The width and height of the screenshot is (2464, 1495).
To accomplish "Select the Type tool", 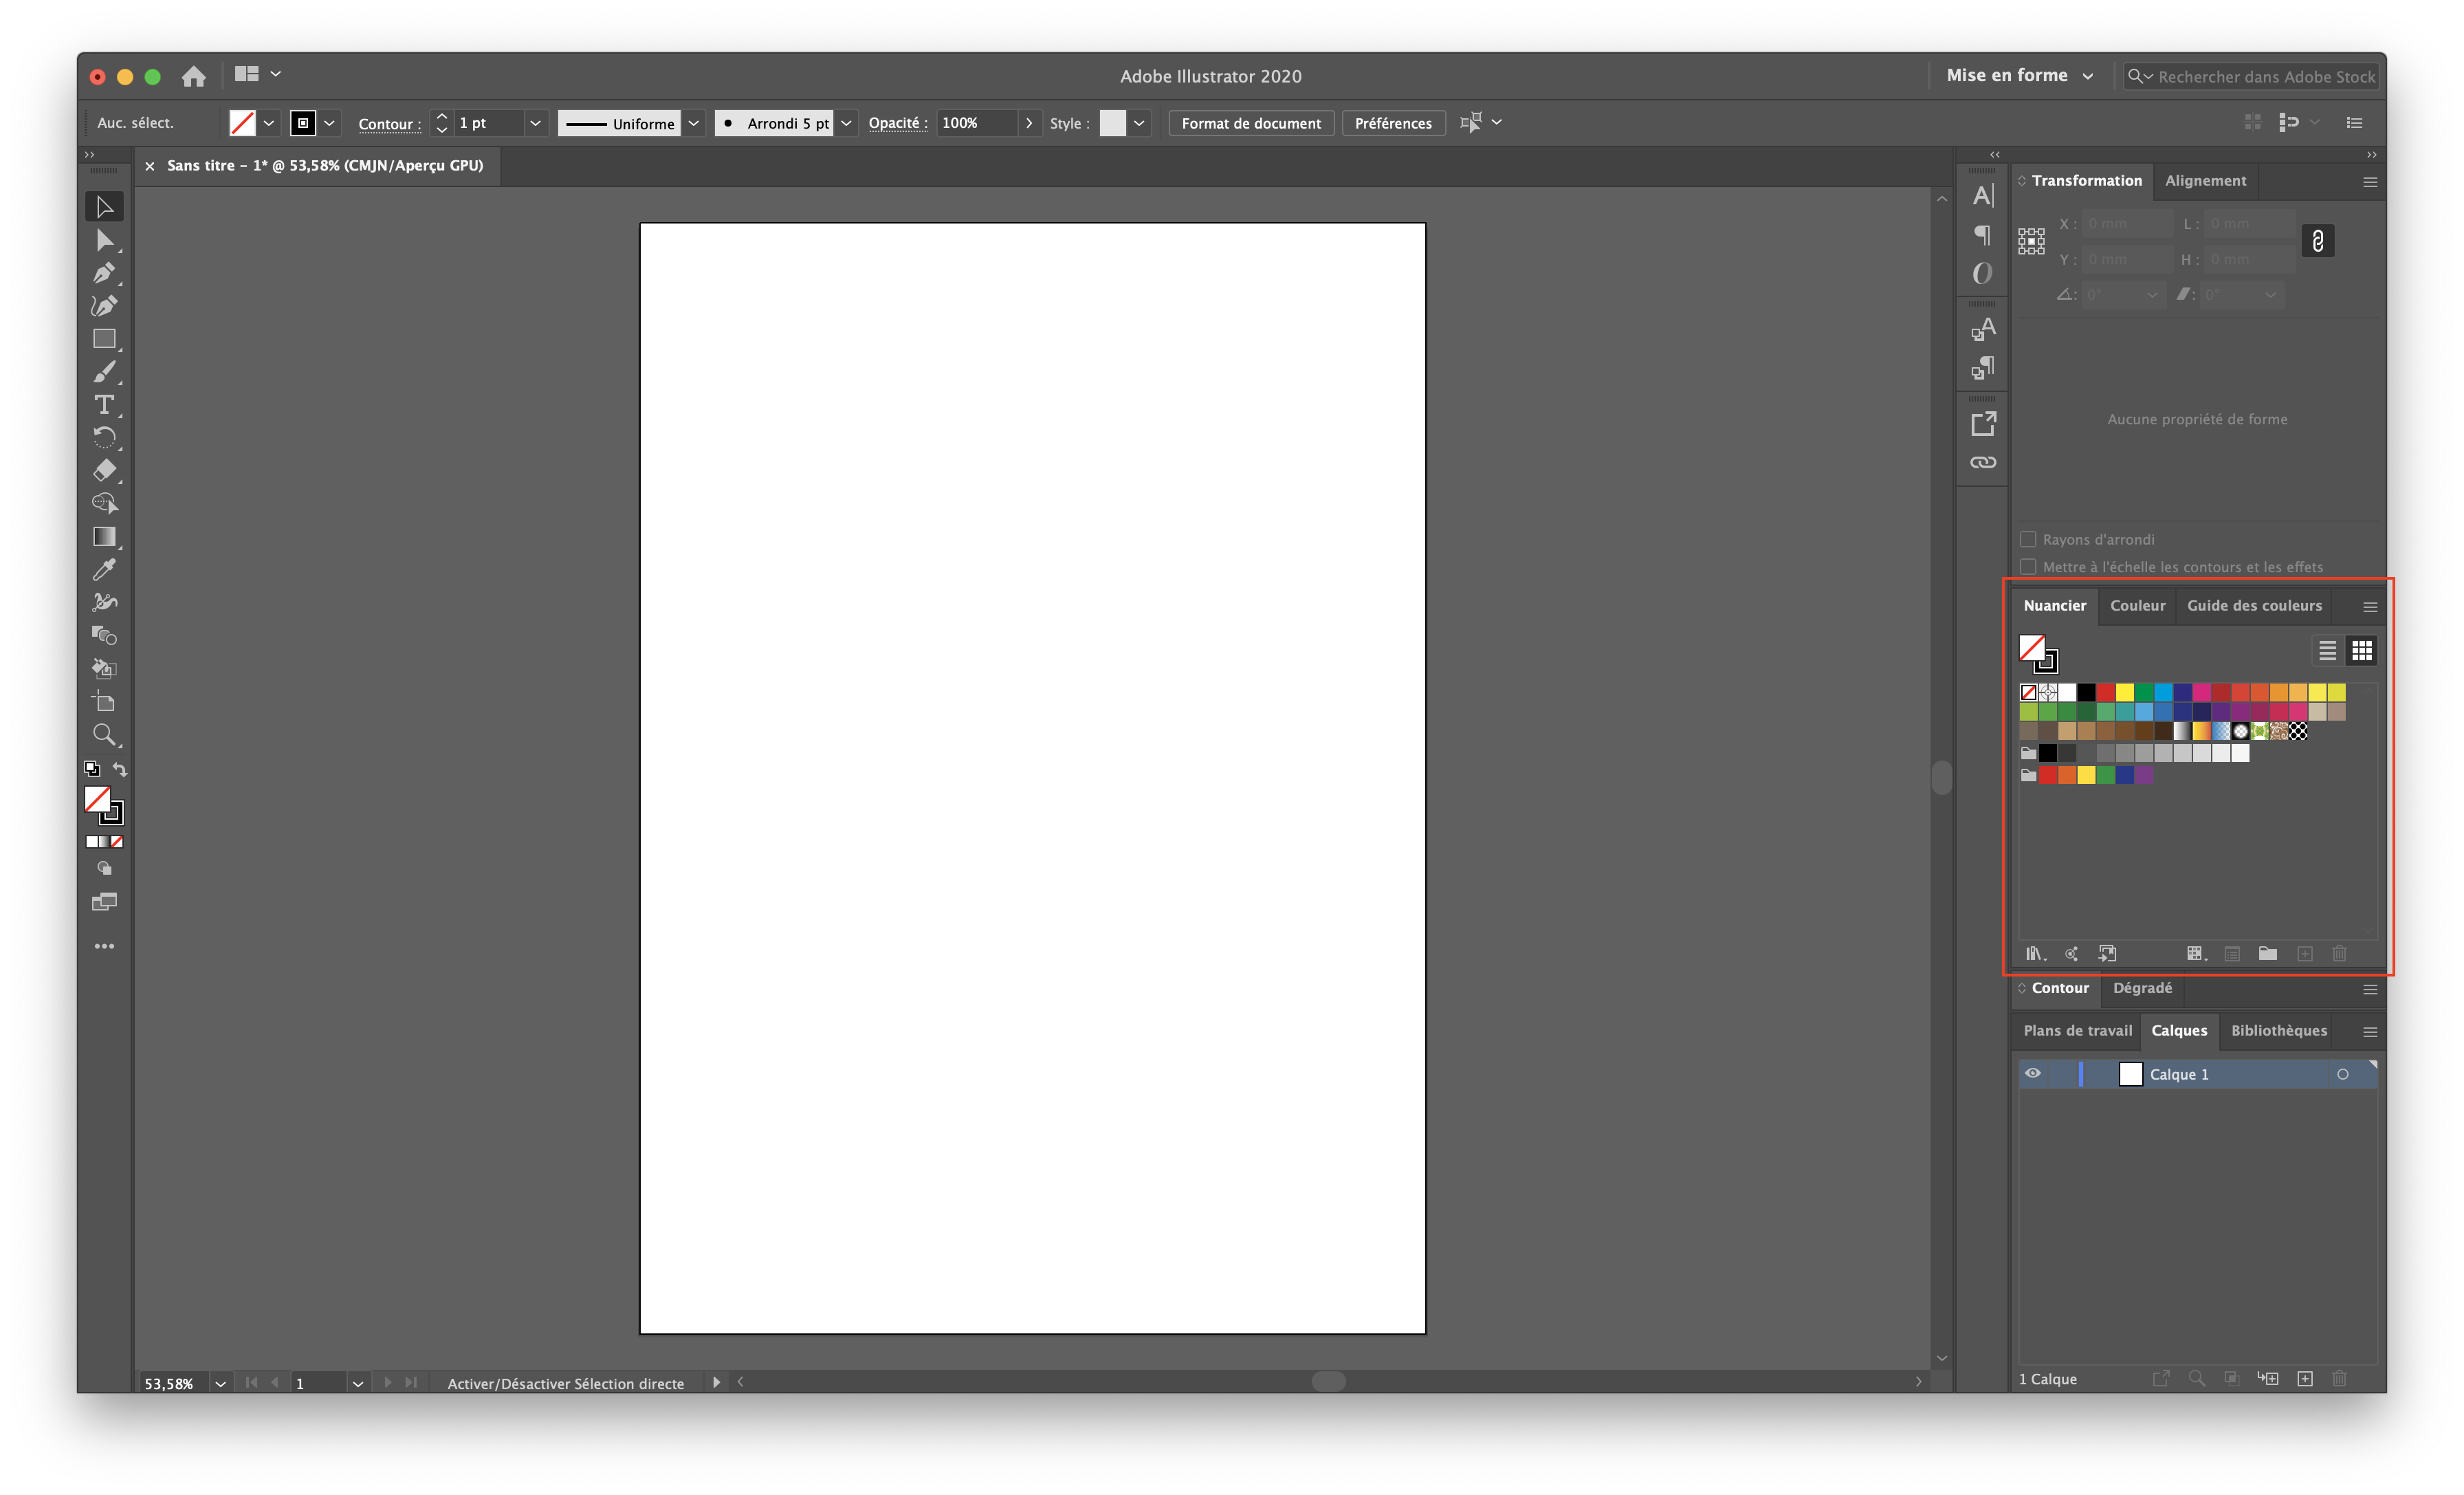I will [x=104, y=404].
